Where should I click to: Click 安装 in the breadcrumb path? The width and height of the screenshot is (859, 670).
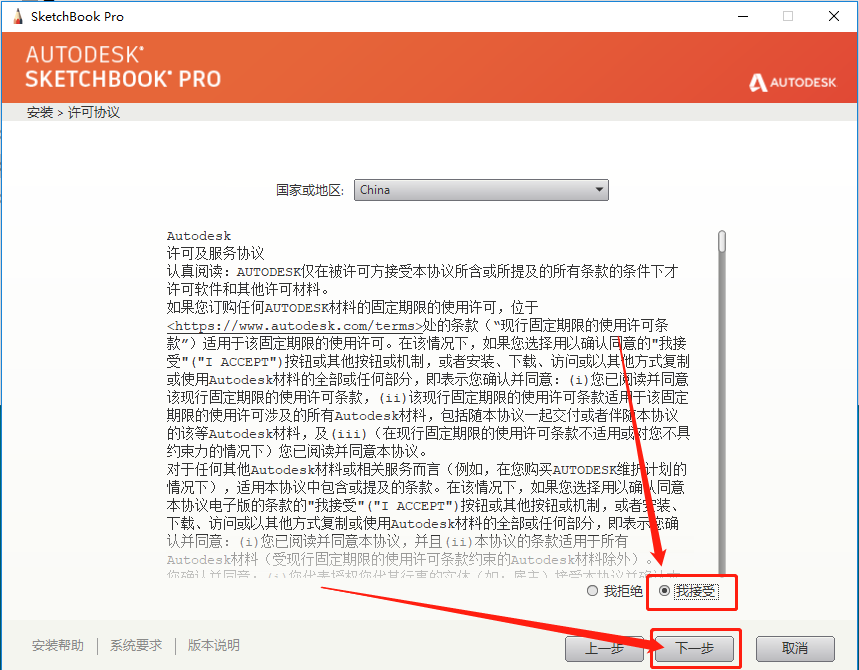point(40,113)
